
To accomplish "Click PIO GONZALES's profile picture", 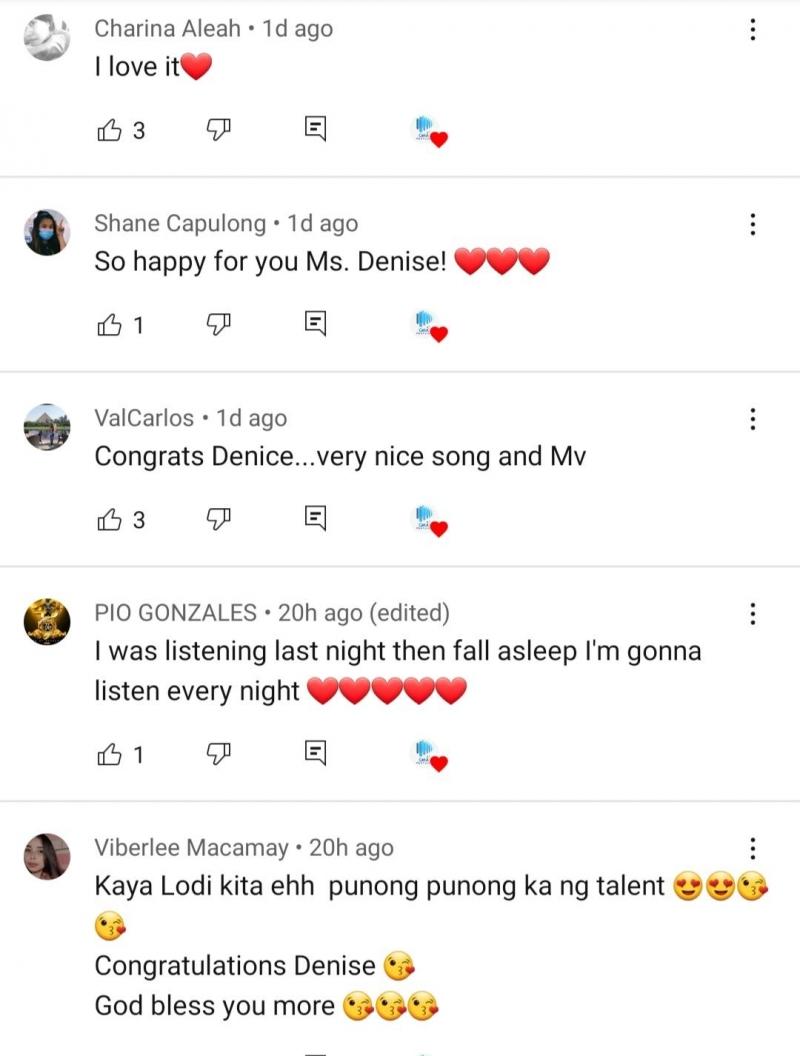I will (47, 622).
